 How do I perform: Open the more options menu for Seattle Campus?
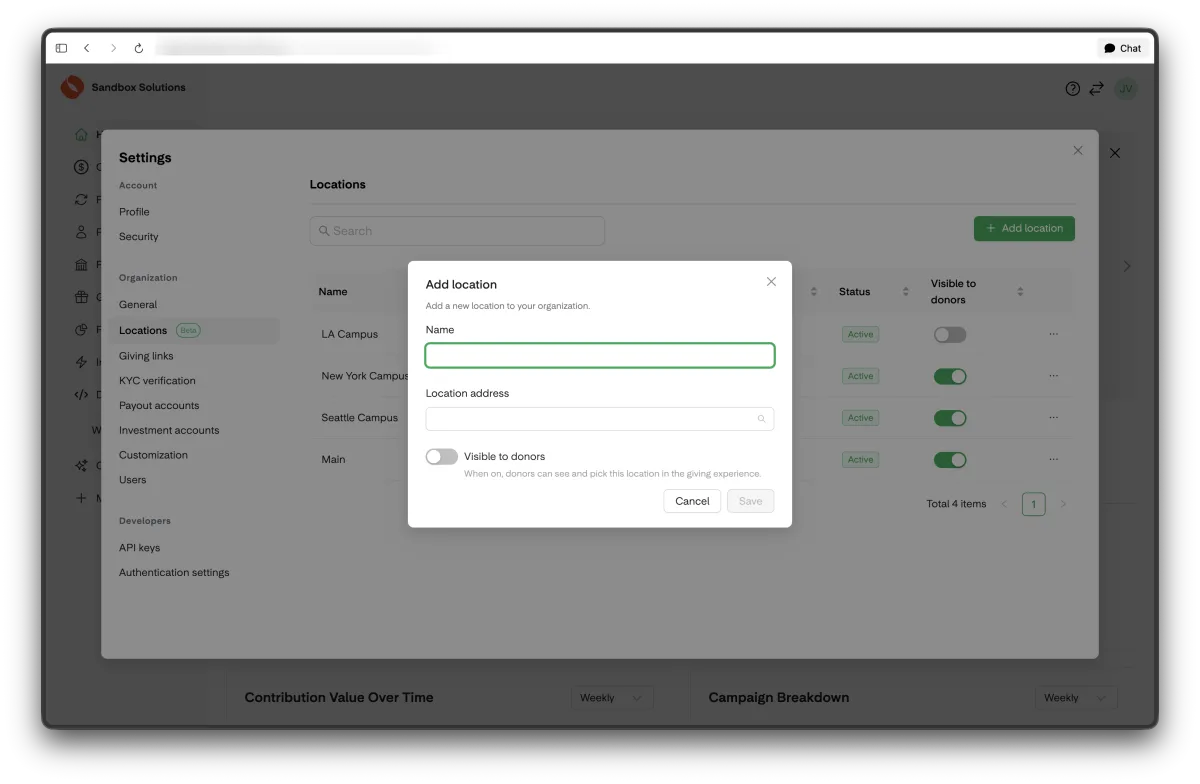[x=1053, y=418]
